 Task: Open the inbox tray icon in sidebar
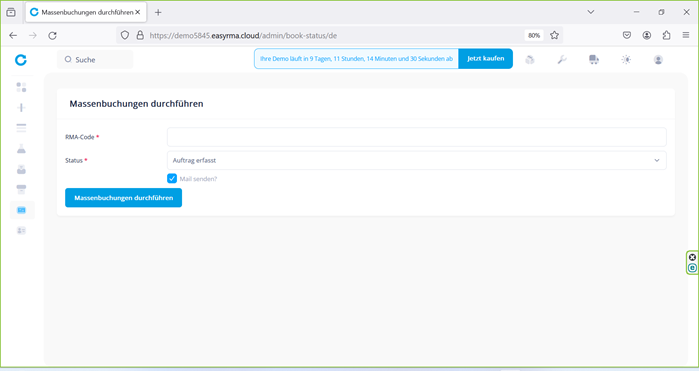(x=21, y=169)
